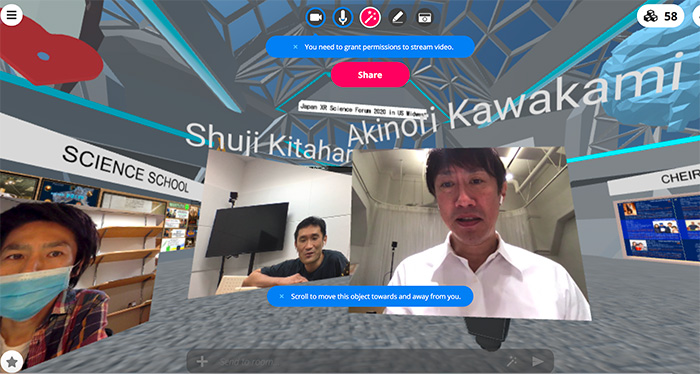Dismiss the video permissions notification
The image size is (700, 374).
(x=295, y=47)
